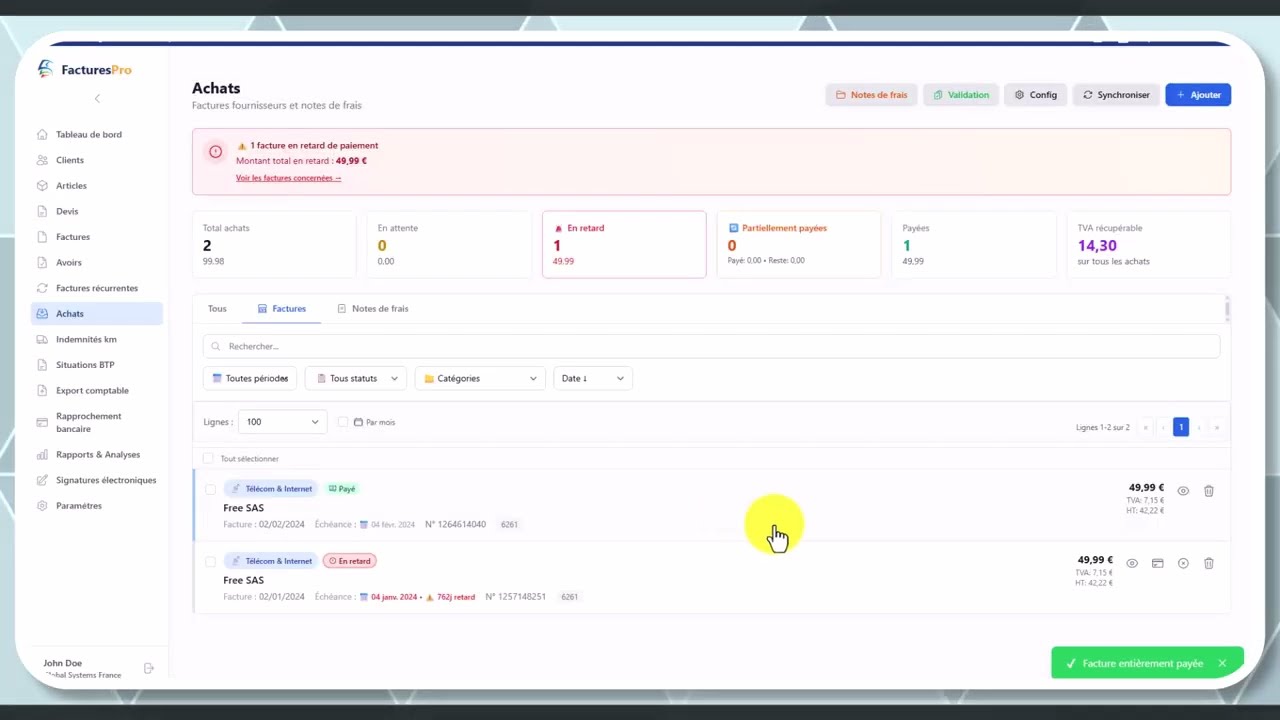This screenshot has width=1280, height=720.
Task: Click invoice number 'N° 1257148251'
Action: pos(515,597)
